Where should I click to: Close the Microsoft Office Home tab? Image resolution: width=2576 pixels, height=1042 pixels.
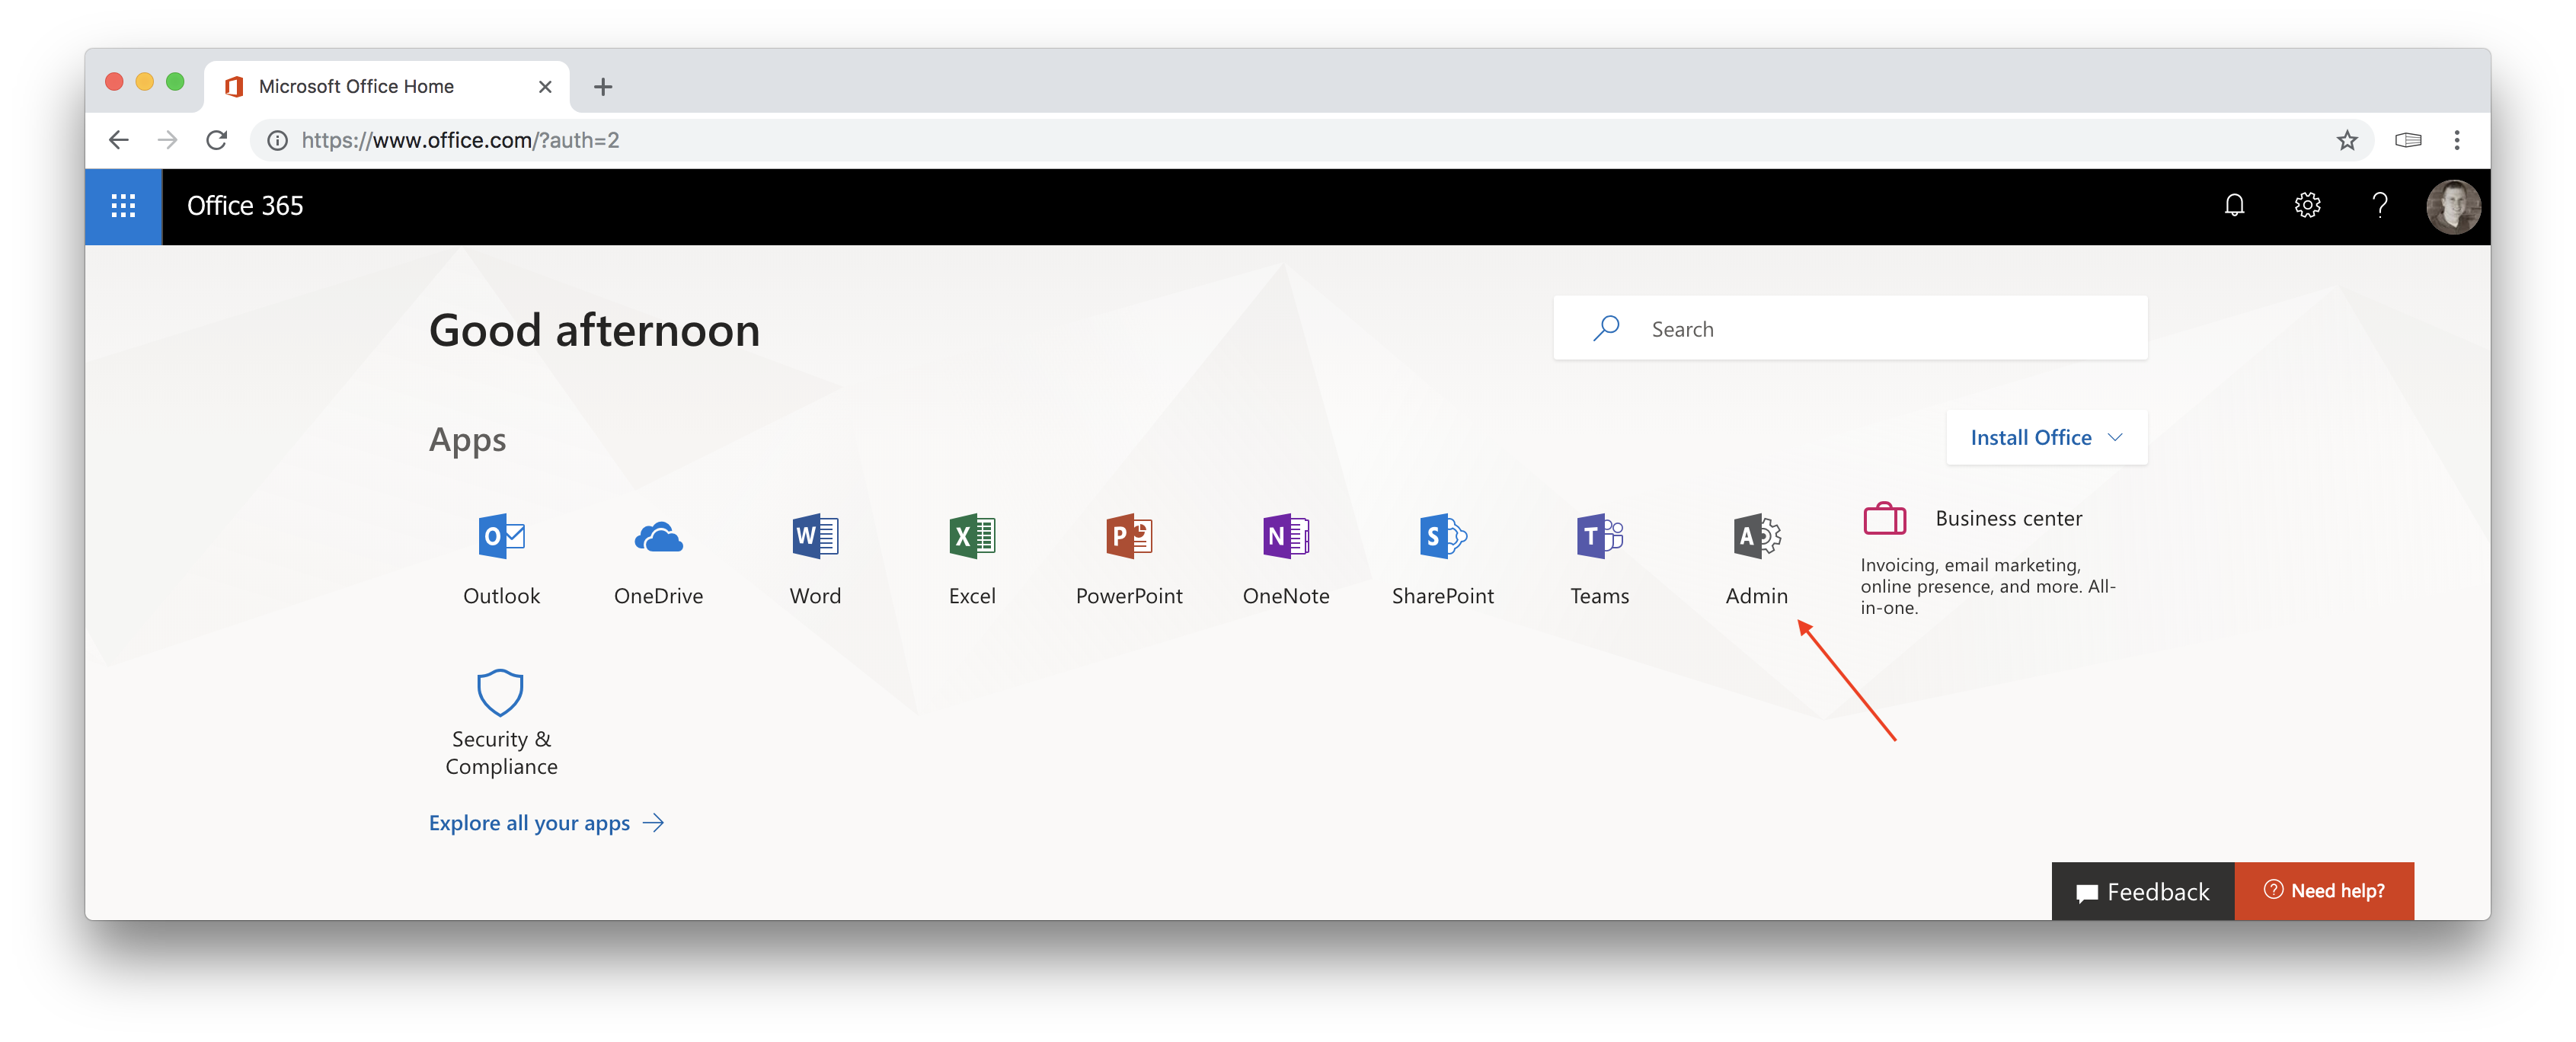[x=545, y=87]
